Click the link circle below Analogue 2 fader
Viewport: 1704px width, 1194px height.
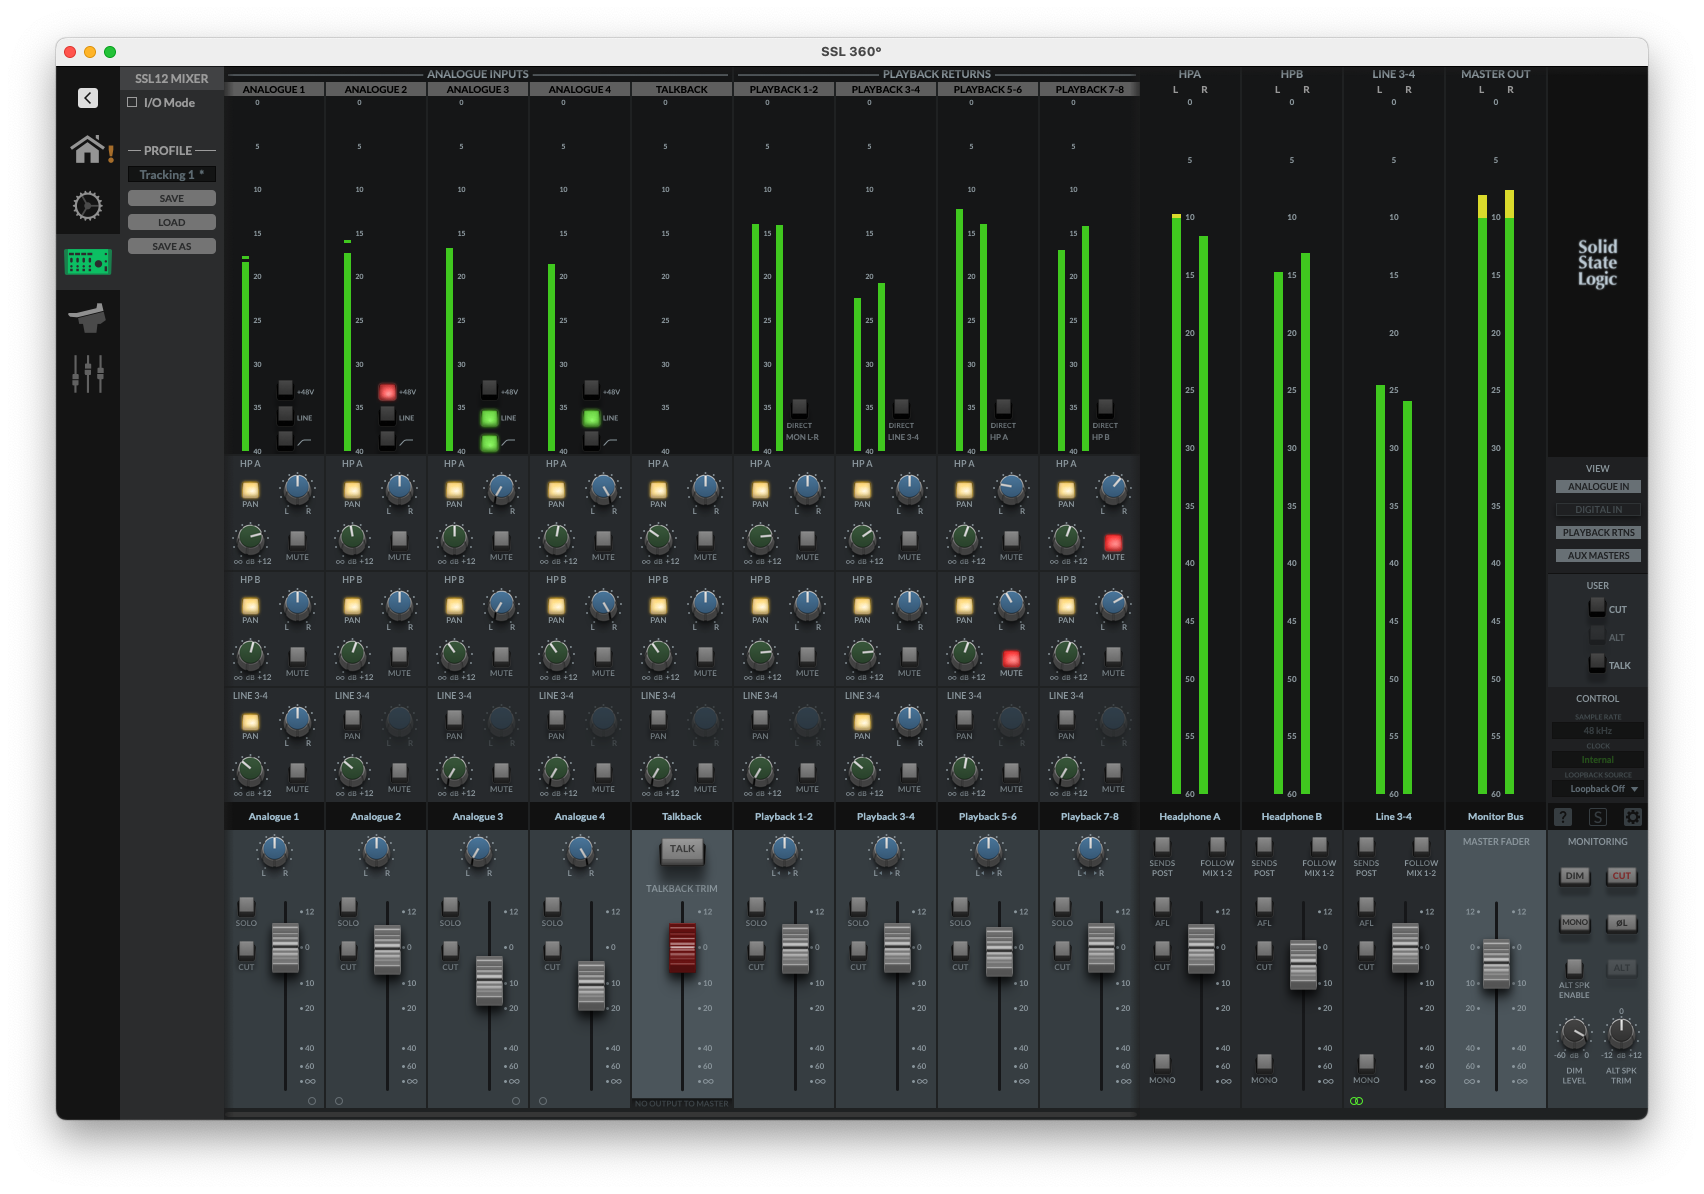[x=339, y=1101]
